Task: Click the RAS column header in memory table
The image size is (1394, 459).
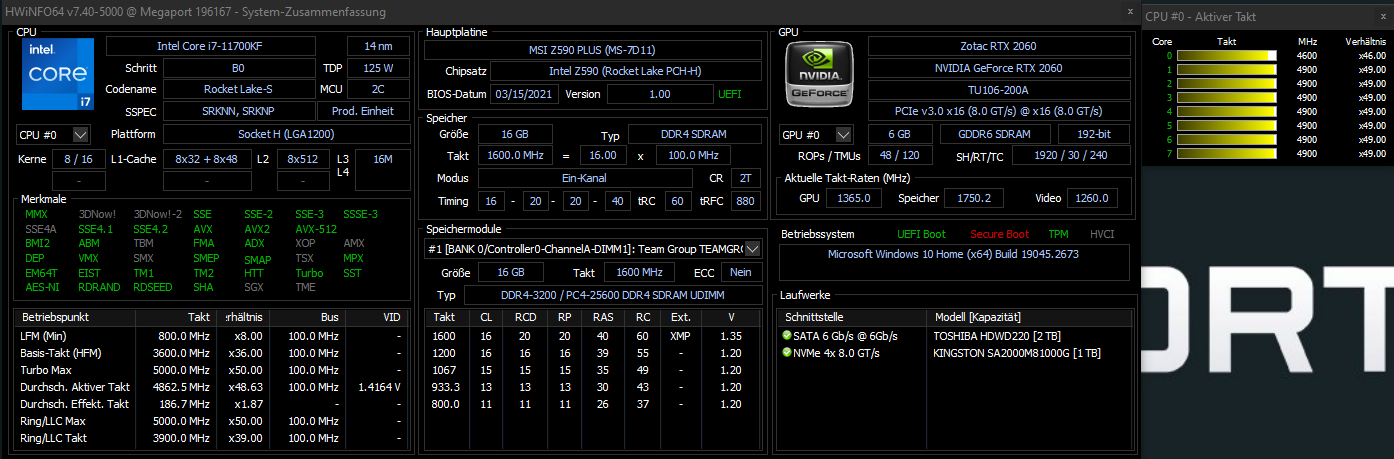Action: click(605, 317)
